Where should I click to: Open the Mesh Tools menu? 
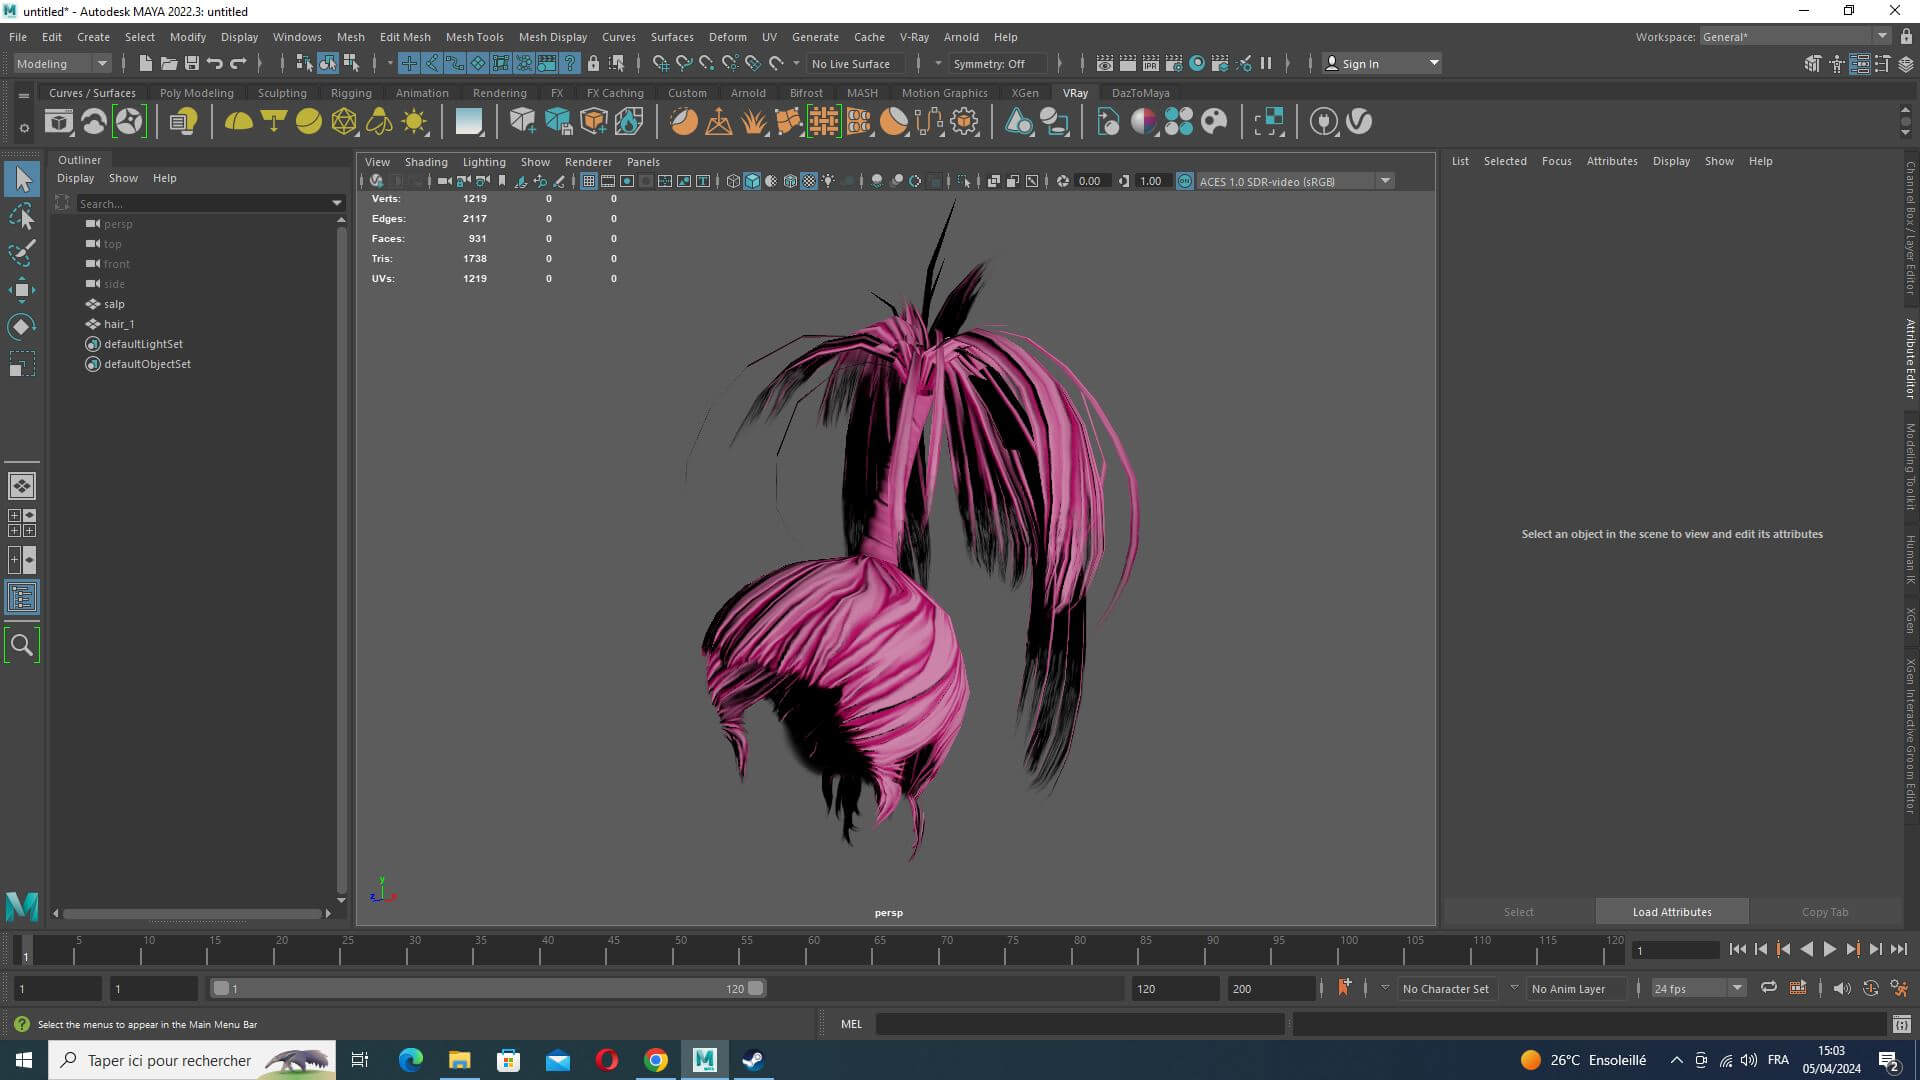(474, 37)
